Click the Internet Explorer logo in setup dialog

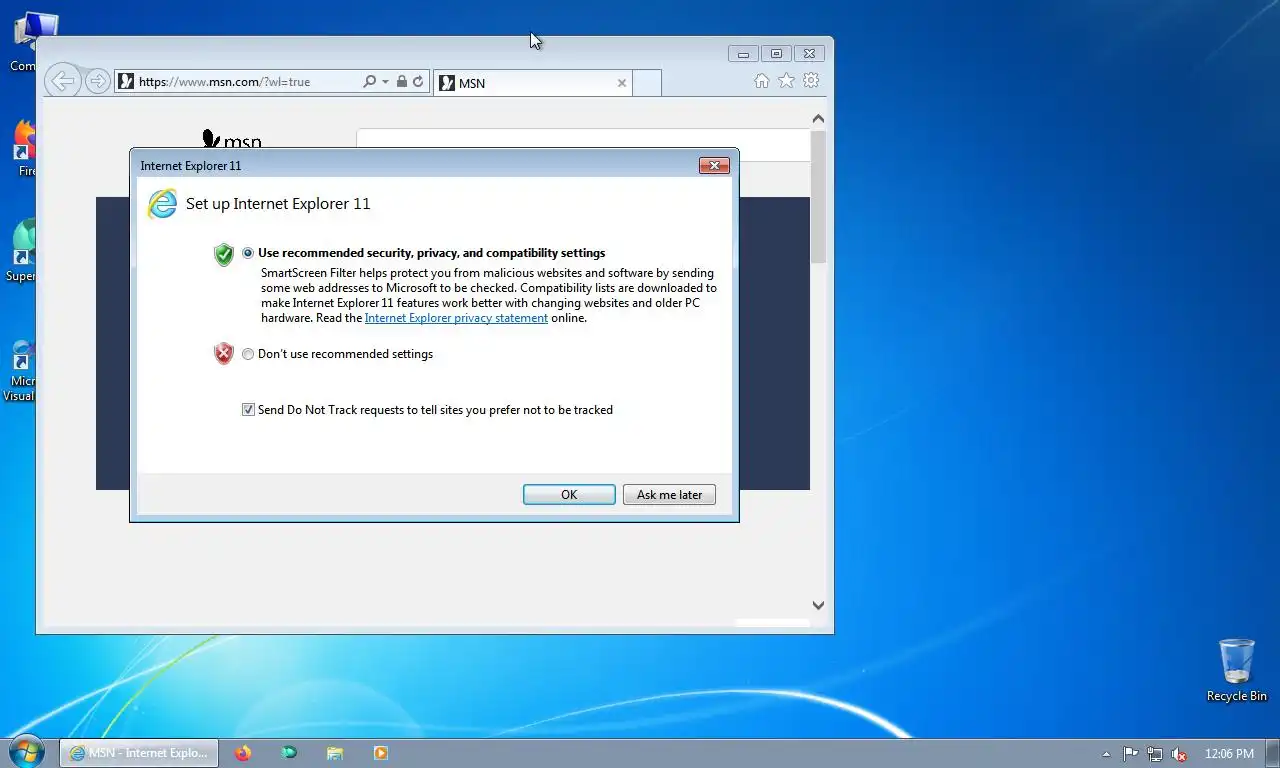162,204
